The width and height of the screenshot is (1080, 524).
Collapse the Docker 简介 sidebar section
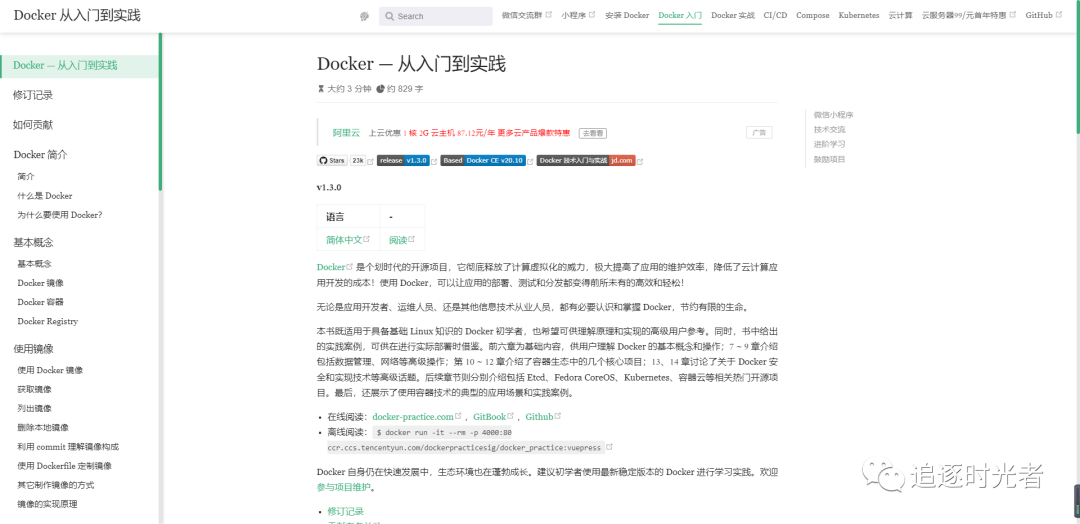pos(41,154)
